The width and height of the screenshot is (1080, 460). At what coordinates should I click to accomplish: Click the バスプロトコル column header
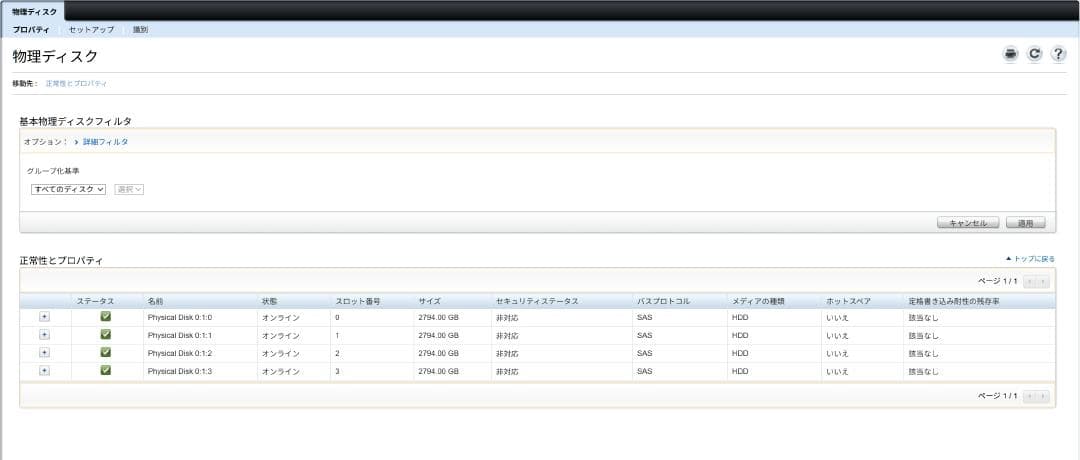[x=679, y=301]
